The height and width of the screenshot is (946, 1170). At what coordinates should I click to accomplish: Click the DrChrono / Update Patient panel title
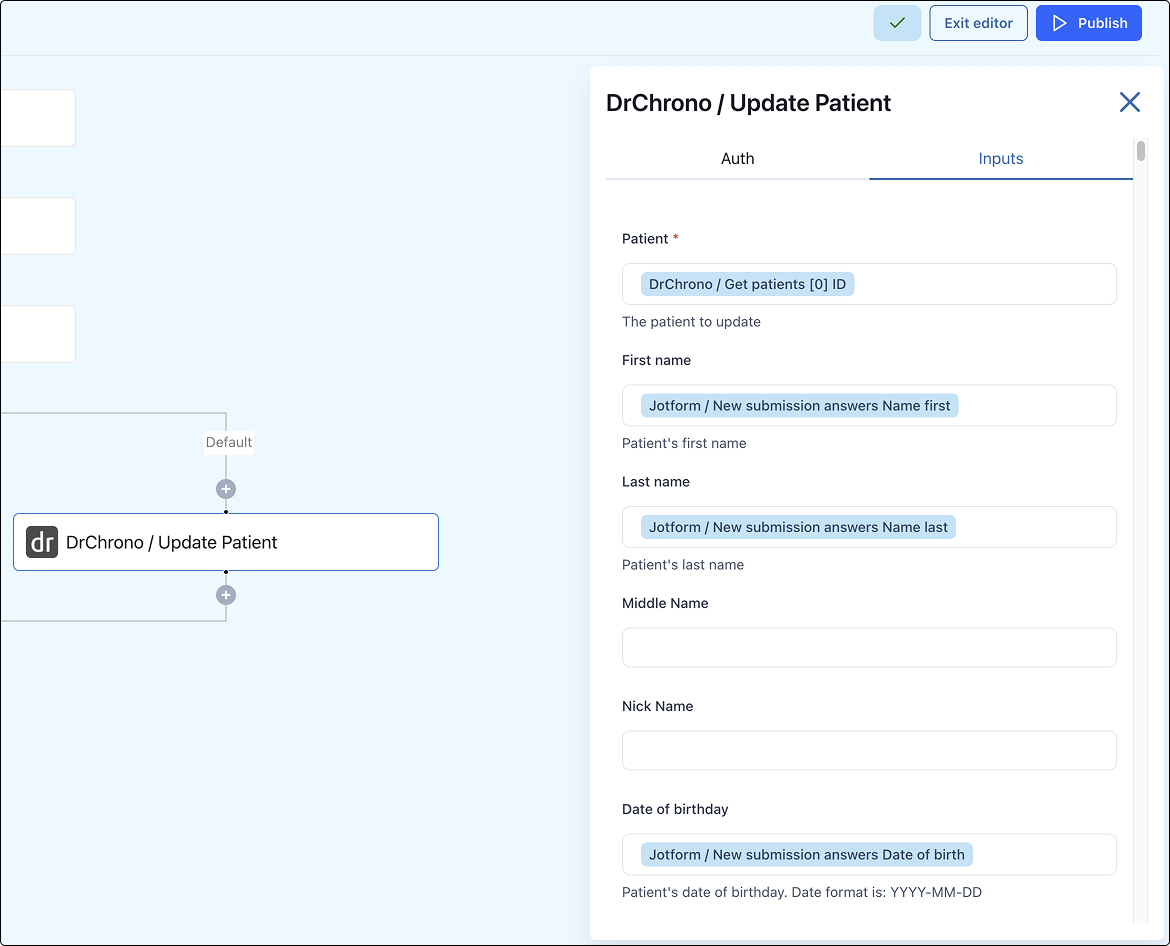748,103
